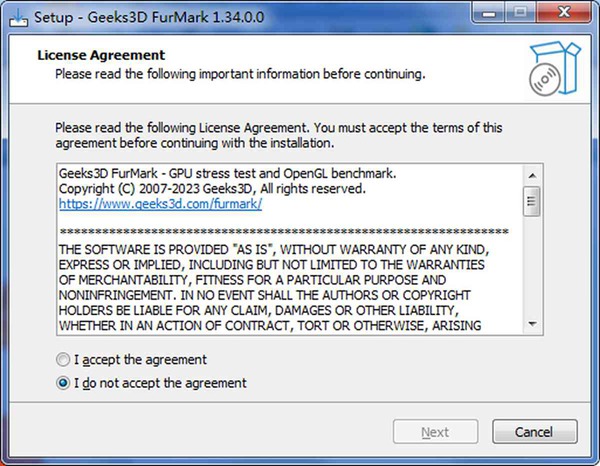Select "I accept the agreement" option
The height and width of the screenshot is (466, 600).
pyautogui.click(x=66, y=359)
